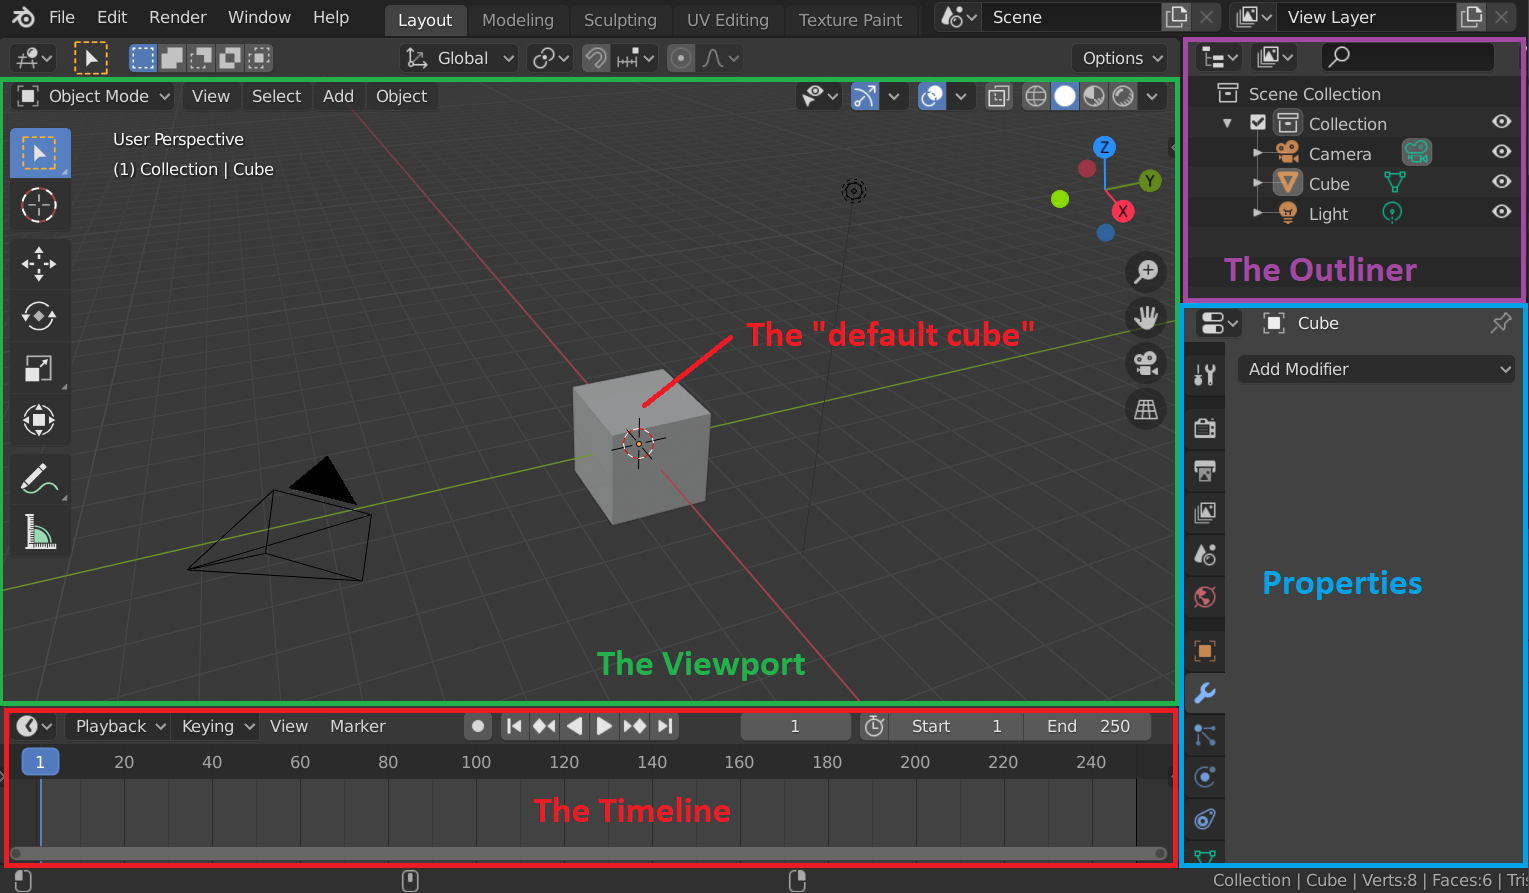The width and height of the screenshot is (1529, 893).
Task: Open the World properties tab
Action: (x=1205, y=597)
